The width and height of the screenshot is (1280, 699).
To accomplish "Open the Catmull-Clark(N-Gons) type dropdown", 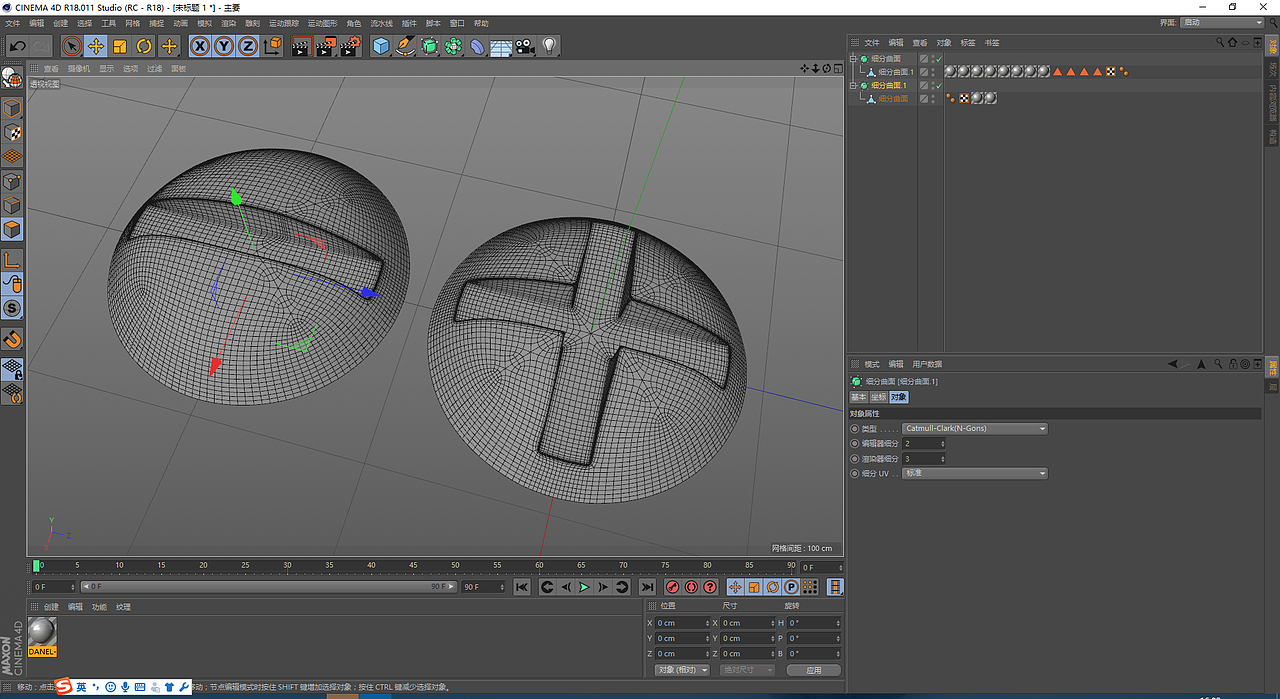I will coord(975,429).
